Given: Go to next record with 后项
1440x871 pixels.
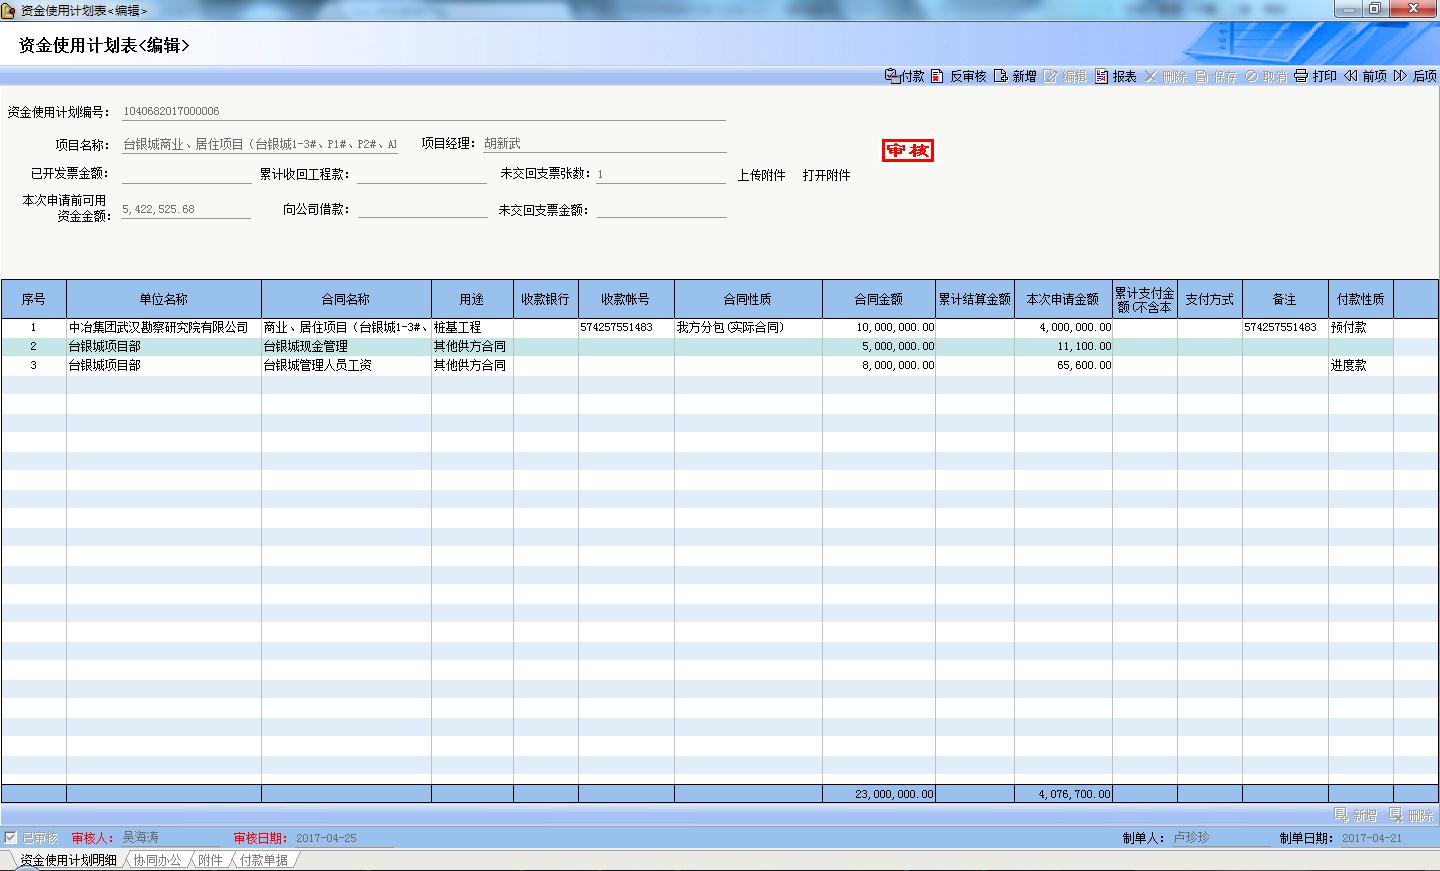Looking at the screenshot, I should click(1401, 76).
